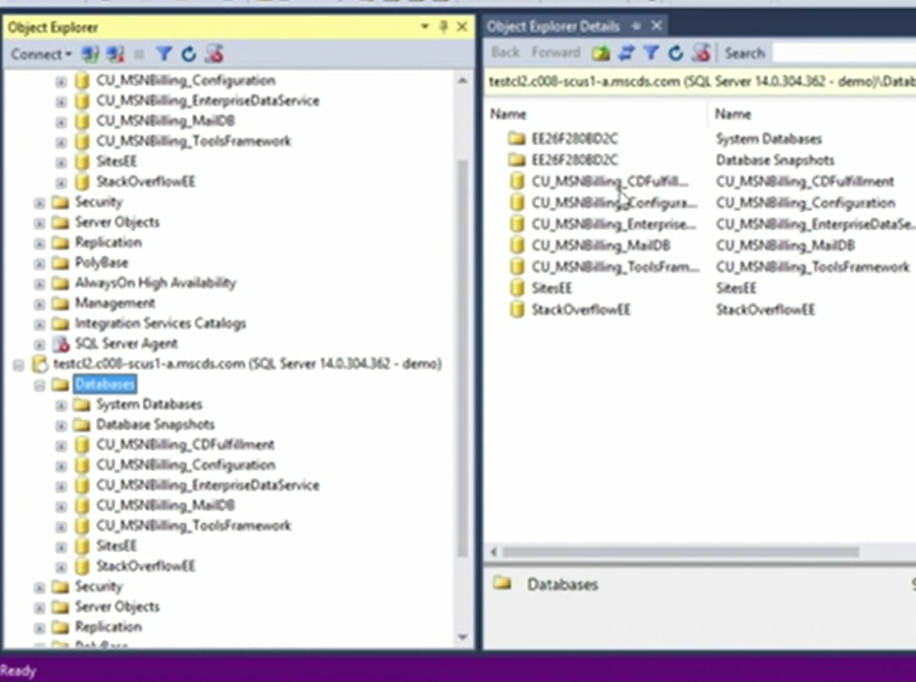The height and width of the screenshot is (682, 916).
Task: Click the Forward button in Details toolbar
Action: click(556, 53)
